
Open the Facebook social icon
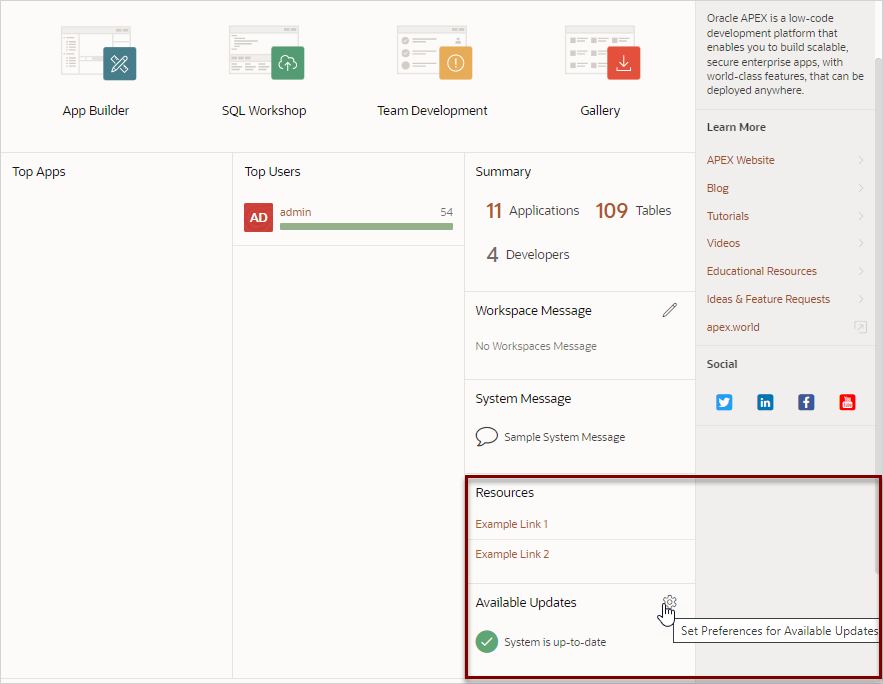click(806, 402)
